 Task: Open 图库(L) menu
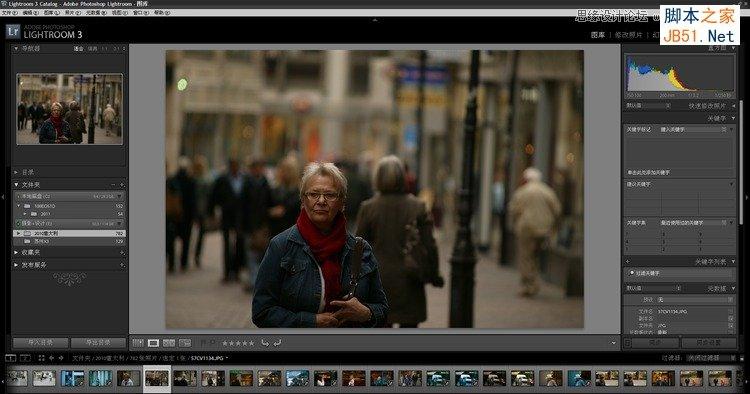coord(51,13)
